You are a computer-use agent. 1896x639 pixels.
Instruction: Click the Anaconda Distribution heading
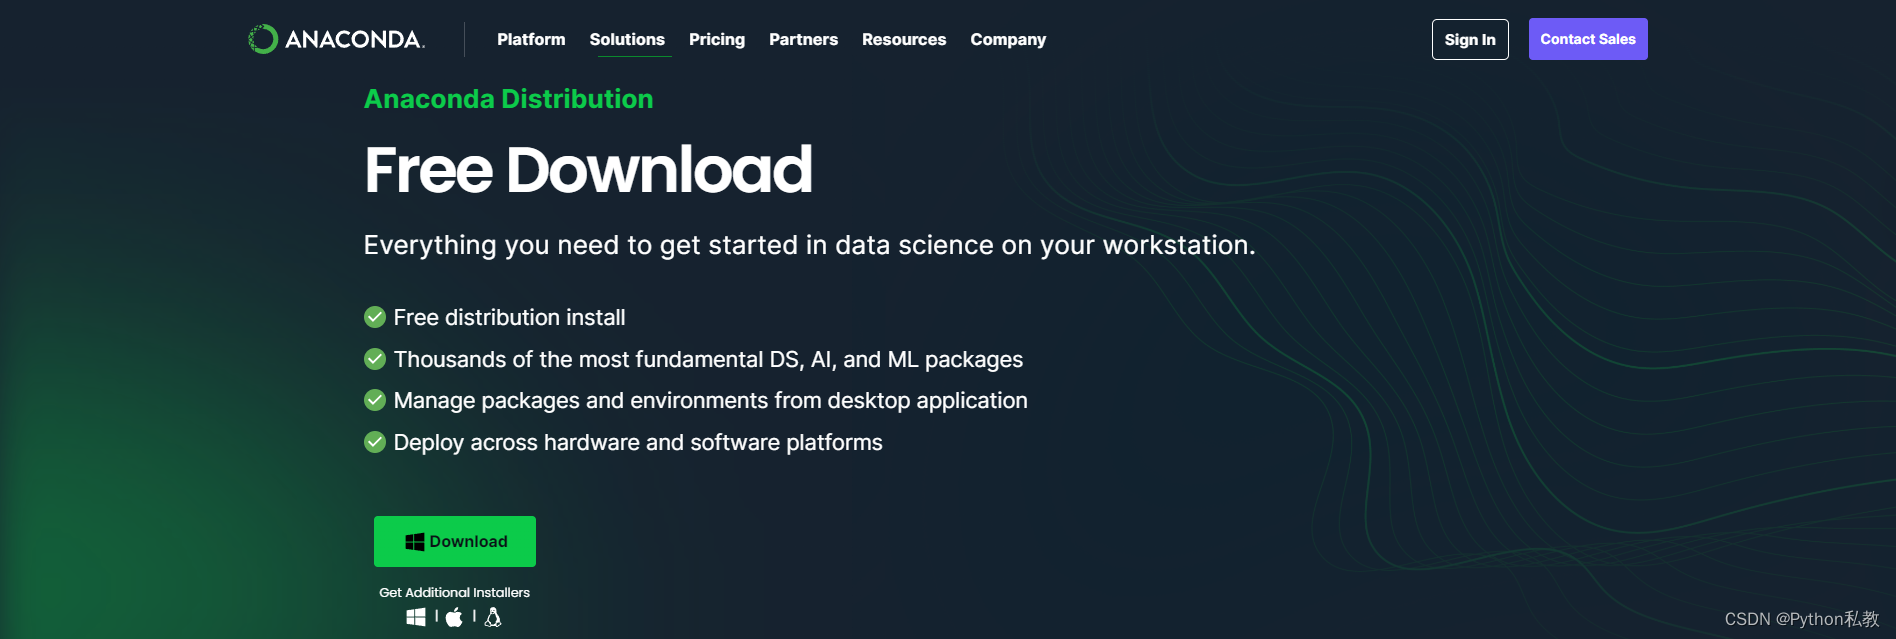(x=508, y=99)
